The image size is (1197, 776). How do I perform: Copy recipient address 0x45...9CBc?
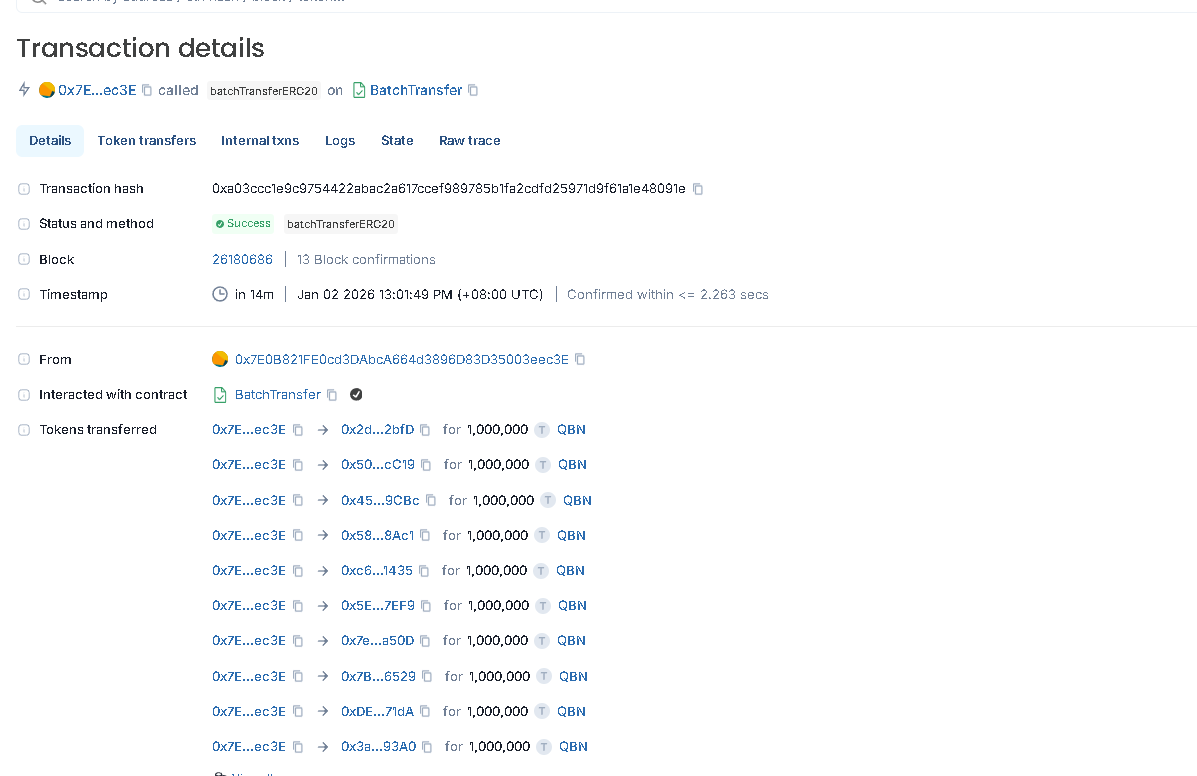point(431,501)
